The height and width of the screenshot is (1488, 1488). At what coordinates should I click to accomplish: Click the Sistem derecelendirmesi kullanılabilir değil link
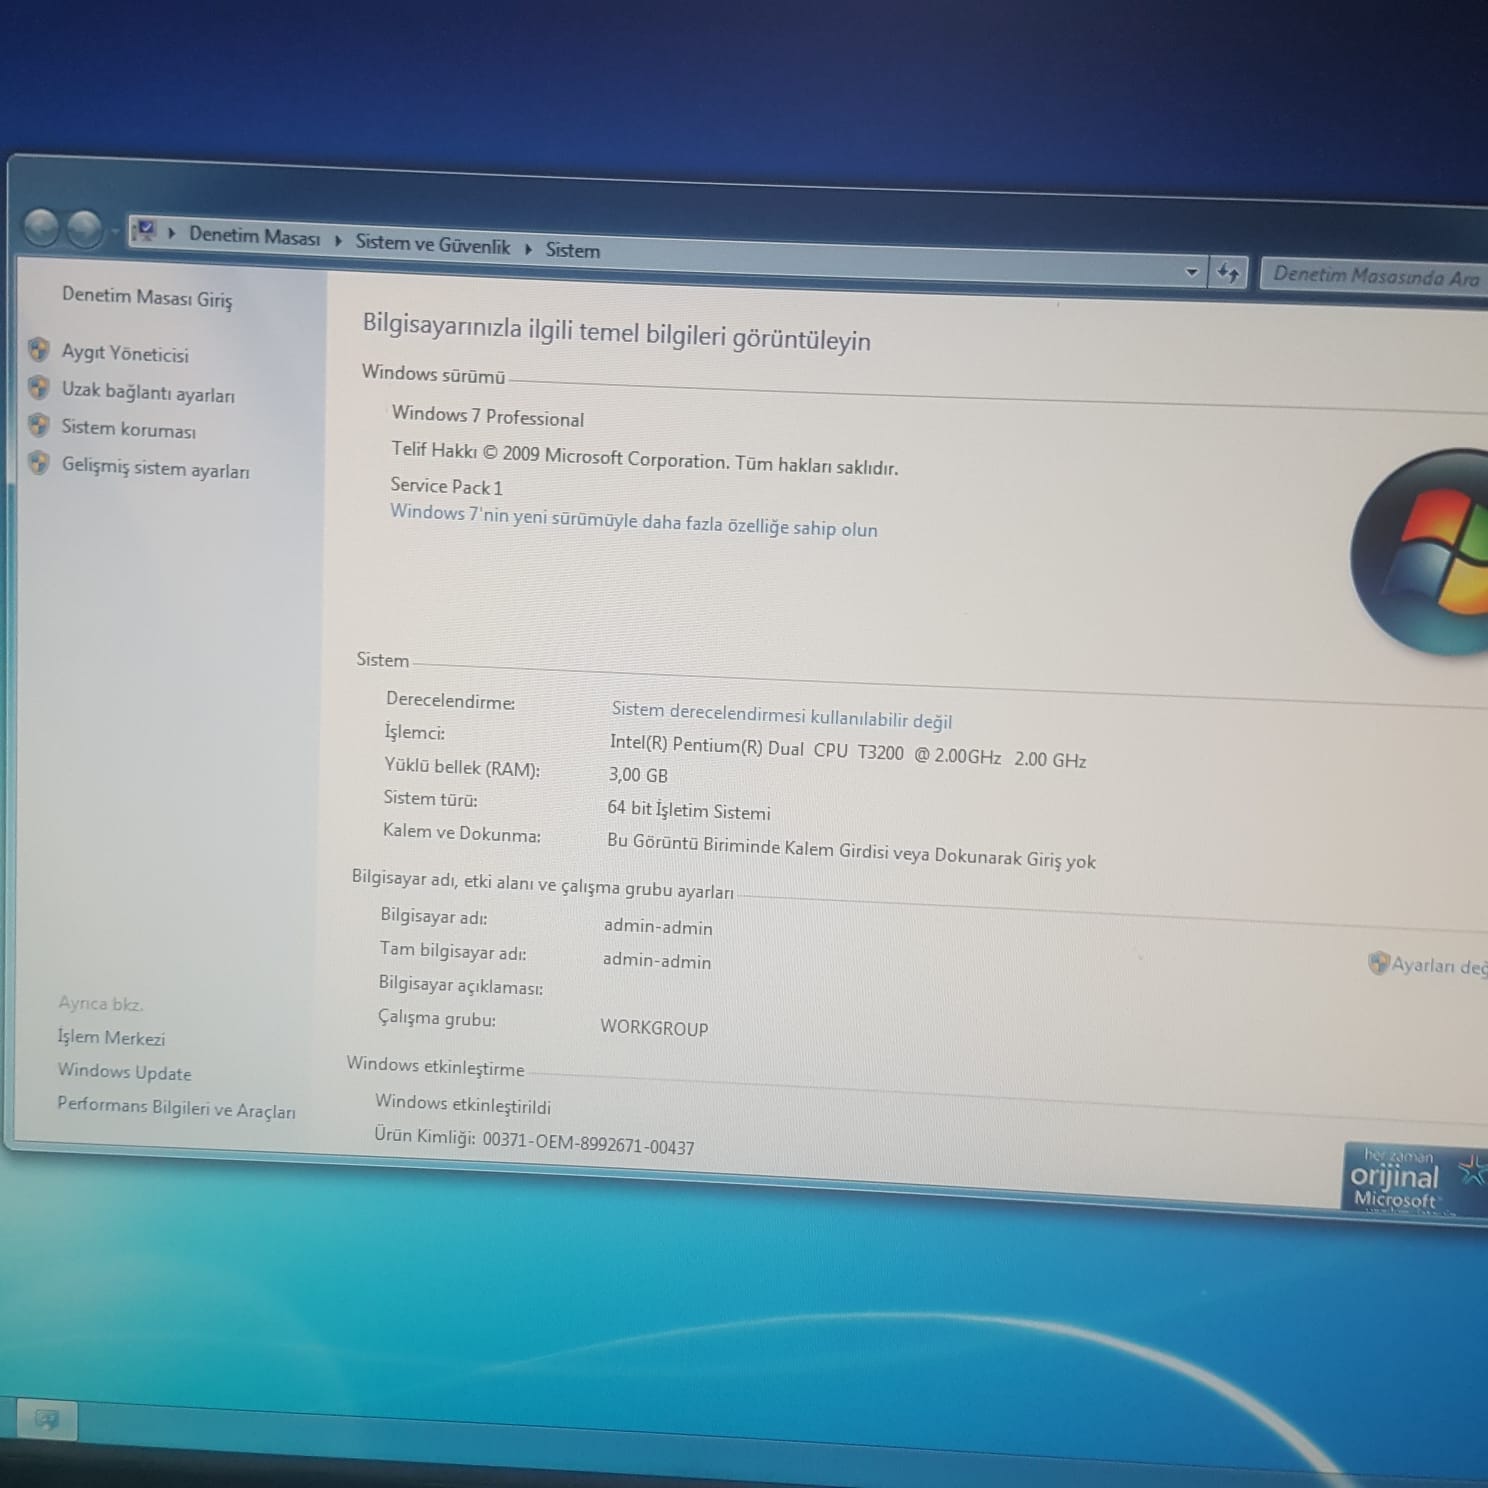(x=782, y=715)
